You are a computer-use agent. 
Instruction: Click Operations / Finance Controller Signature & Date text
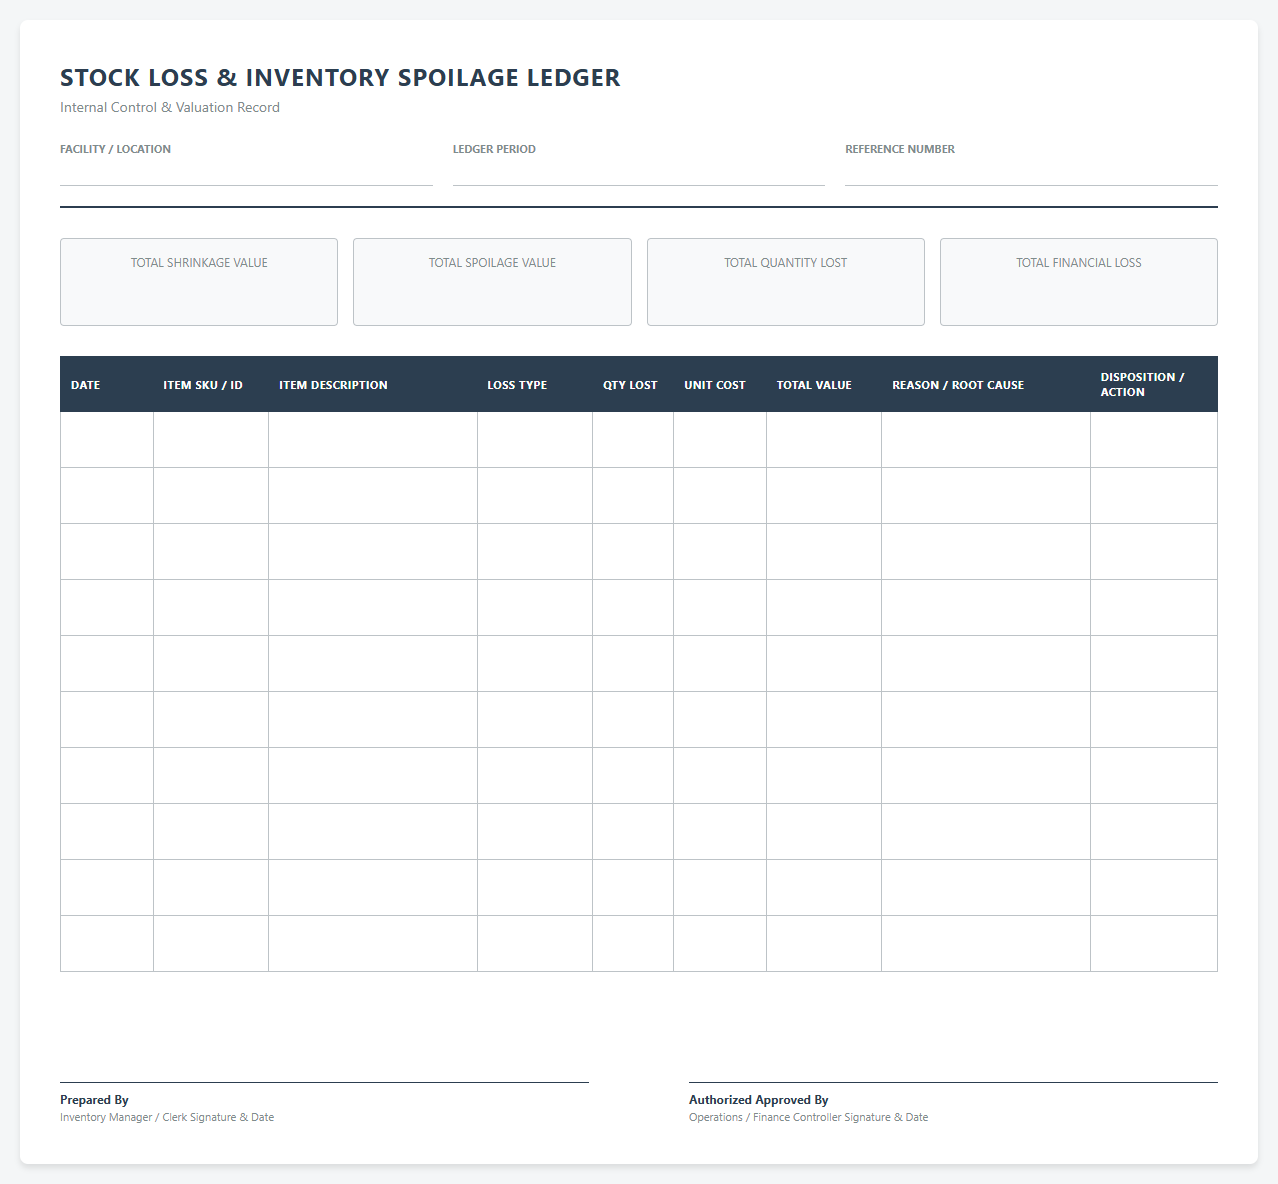808,1117
